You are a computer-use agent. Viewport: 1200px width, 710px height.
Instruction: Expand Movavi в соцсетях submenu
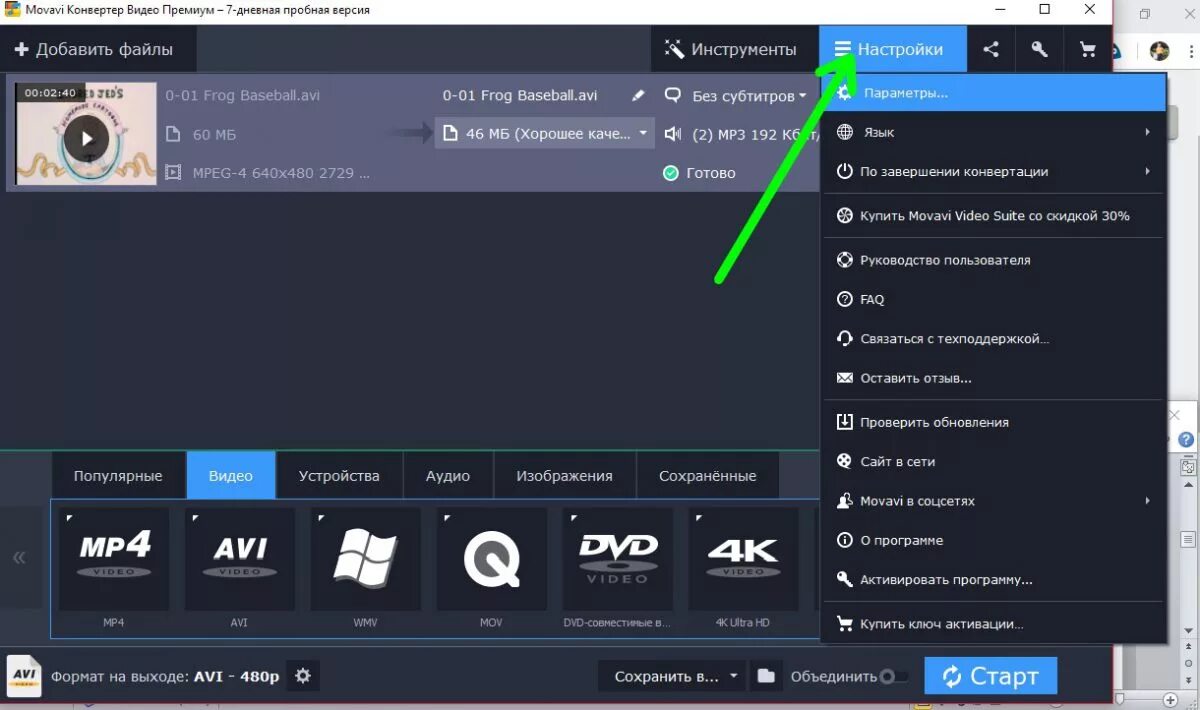click(995, 501)
